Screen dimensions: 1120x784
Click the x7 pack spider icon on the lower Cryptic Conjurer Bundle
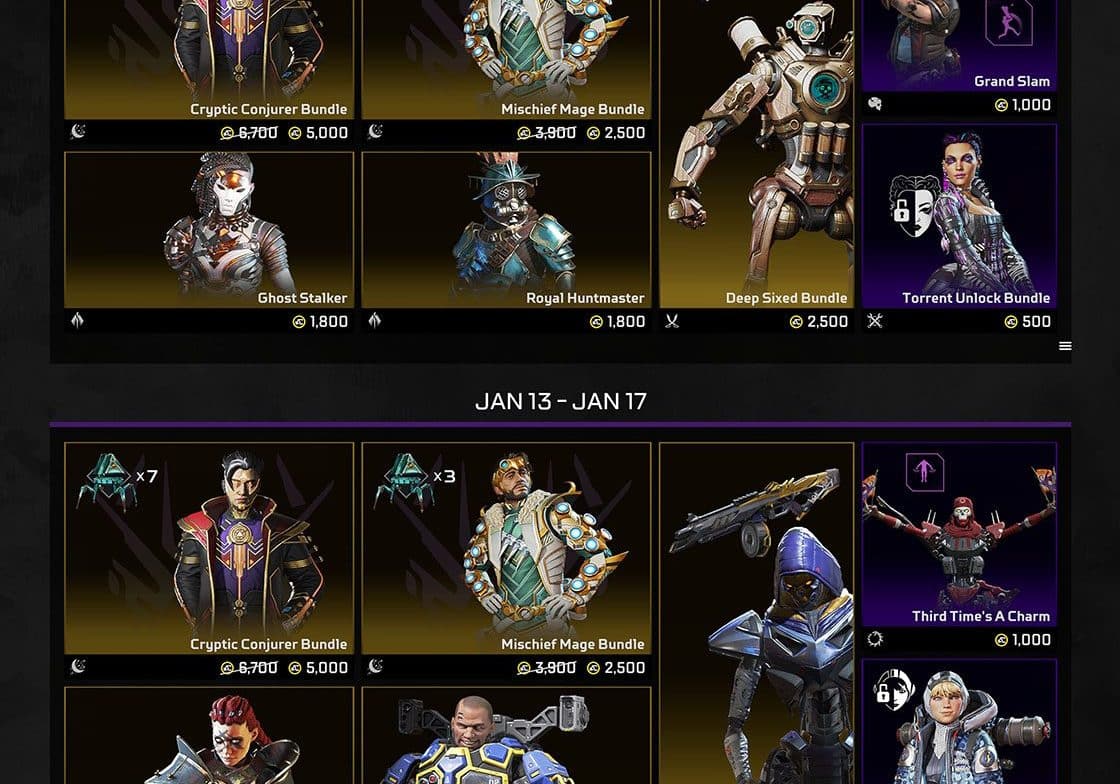click(x=106, y=481)
